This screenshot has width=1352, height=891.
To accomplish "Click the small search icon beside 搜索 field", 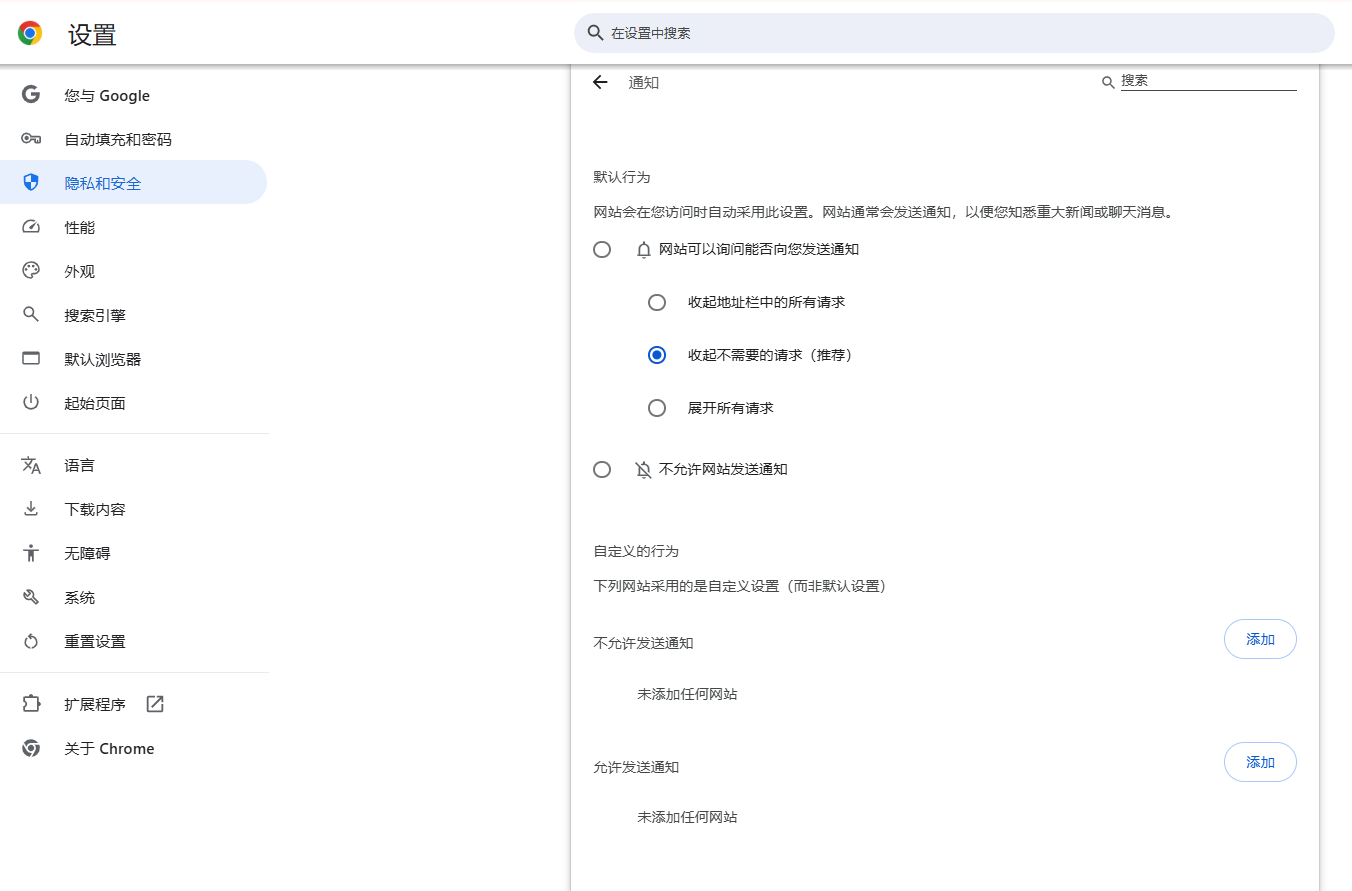I will coord(1108,82).
